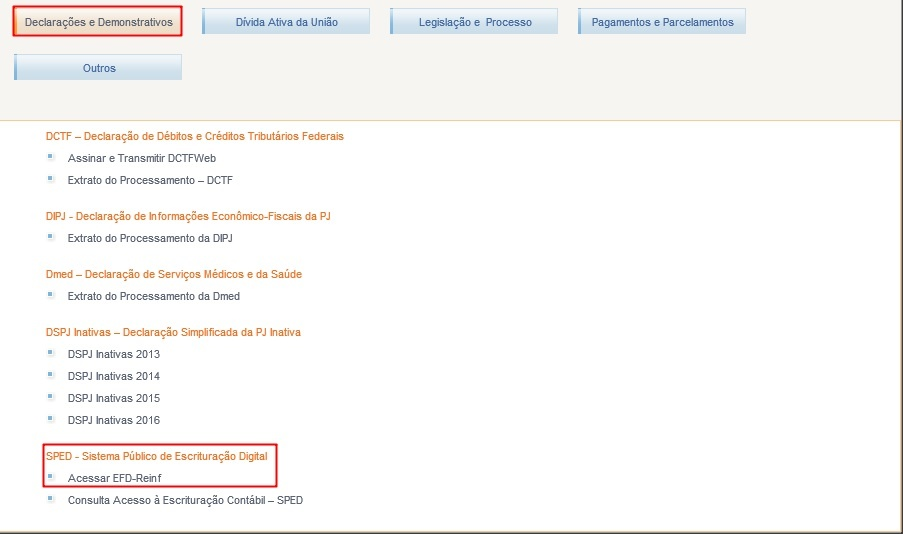The height and width of the screenshot is (534, 903).
Task: Select DSPJ Inativas 2013 link
Action: (113, 354)
